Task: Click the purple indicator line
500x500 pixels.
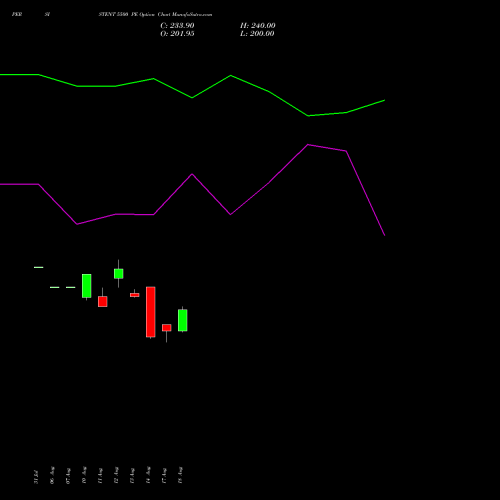Action: [192, 174]
